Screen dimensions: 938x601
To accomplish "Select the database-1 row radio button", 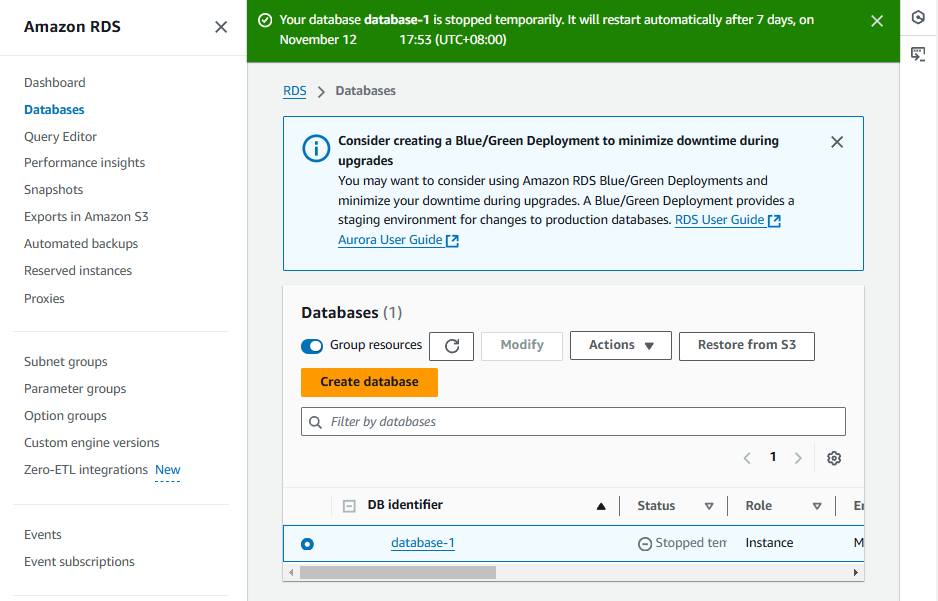I will click(x=307, y=544).
